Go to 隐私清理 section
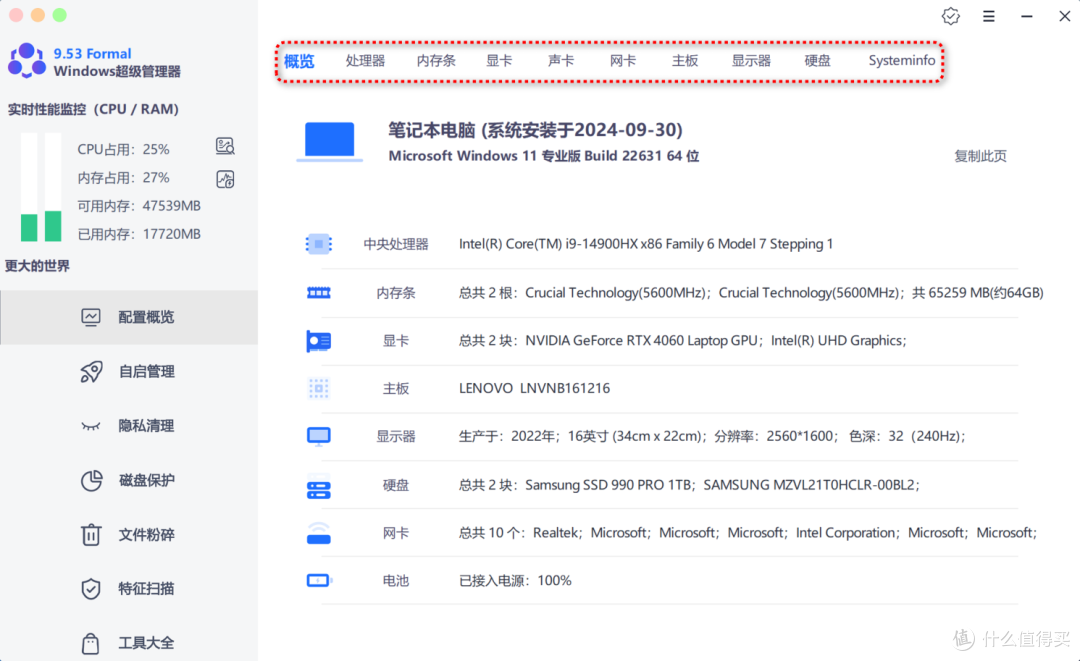 pyautogui.click(x=129, y=426)
